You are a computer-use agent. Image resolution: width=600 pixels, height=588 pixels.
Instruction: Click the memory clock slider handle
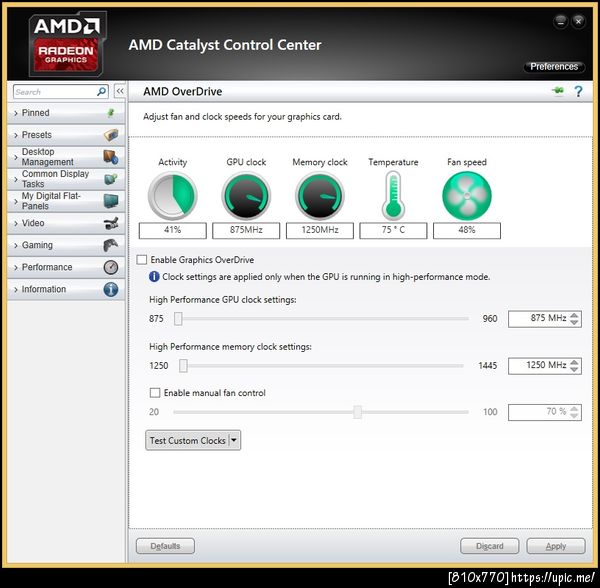(x=183, y=365)
